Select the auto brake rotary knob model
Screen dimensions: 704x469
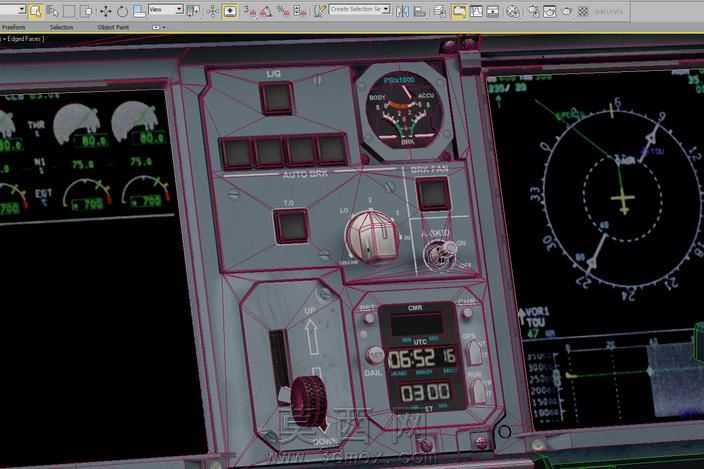(x=372, y=236)
